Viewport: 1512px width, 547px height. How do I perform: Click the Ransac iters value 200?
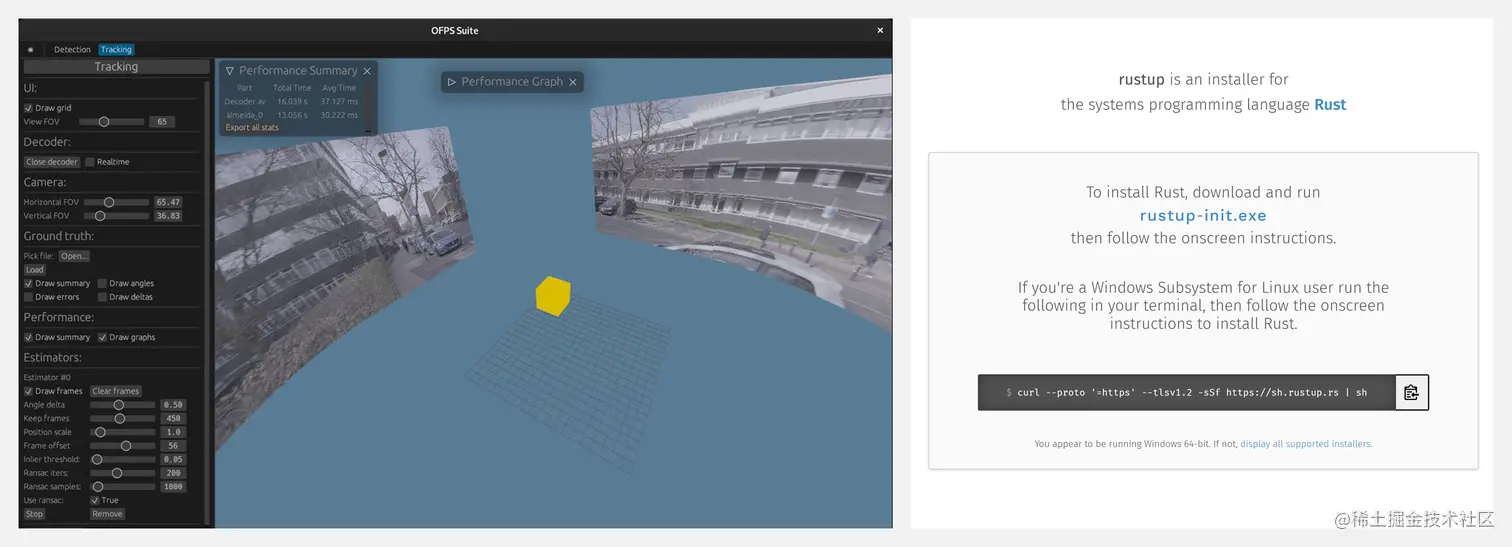coord(173,473)
